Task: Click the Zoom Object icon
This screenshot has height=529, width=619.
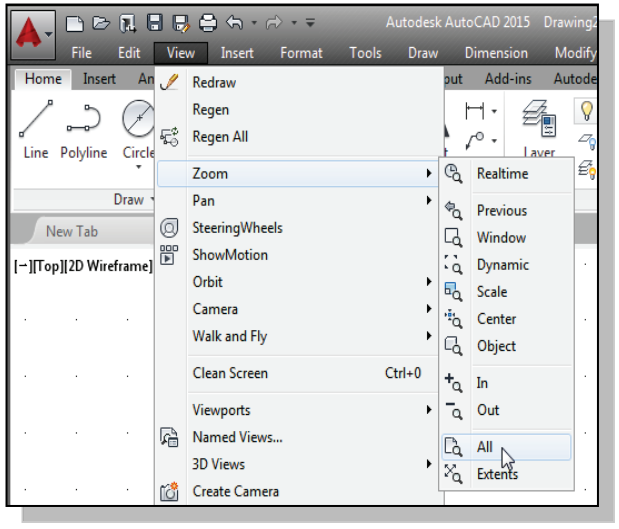Action: (x=453, y=346)
